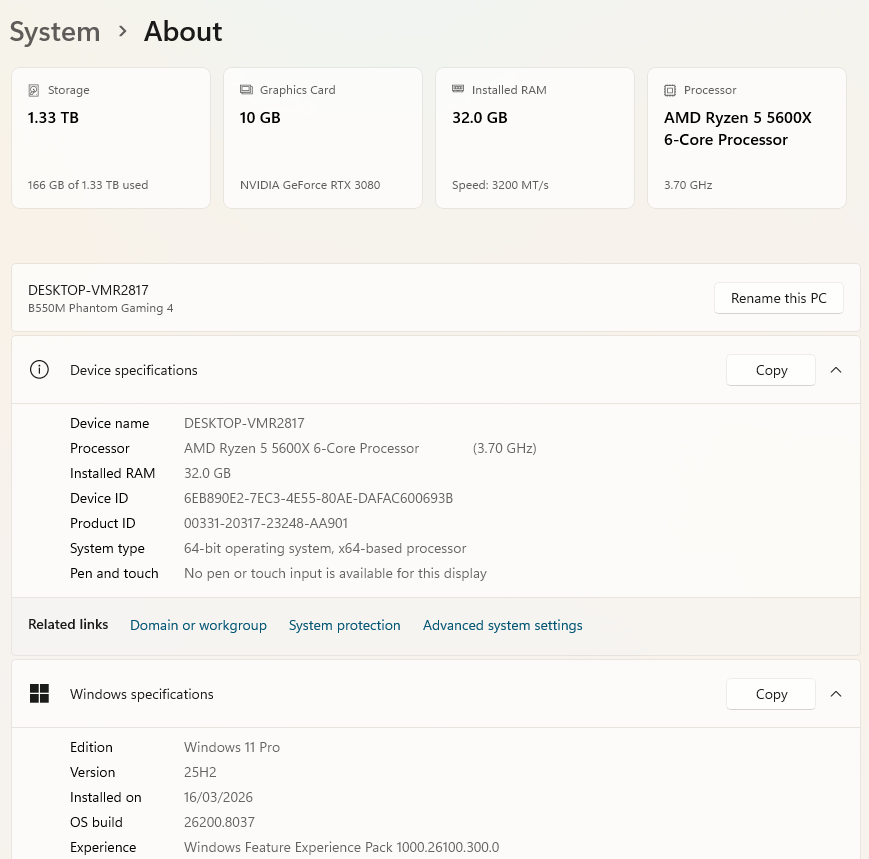The height and width of the screenshot is (859, 869).
Task: Select the DESKTOP-VMR2817 device name text
Action: 88,290
